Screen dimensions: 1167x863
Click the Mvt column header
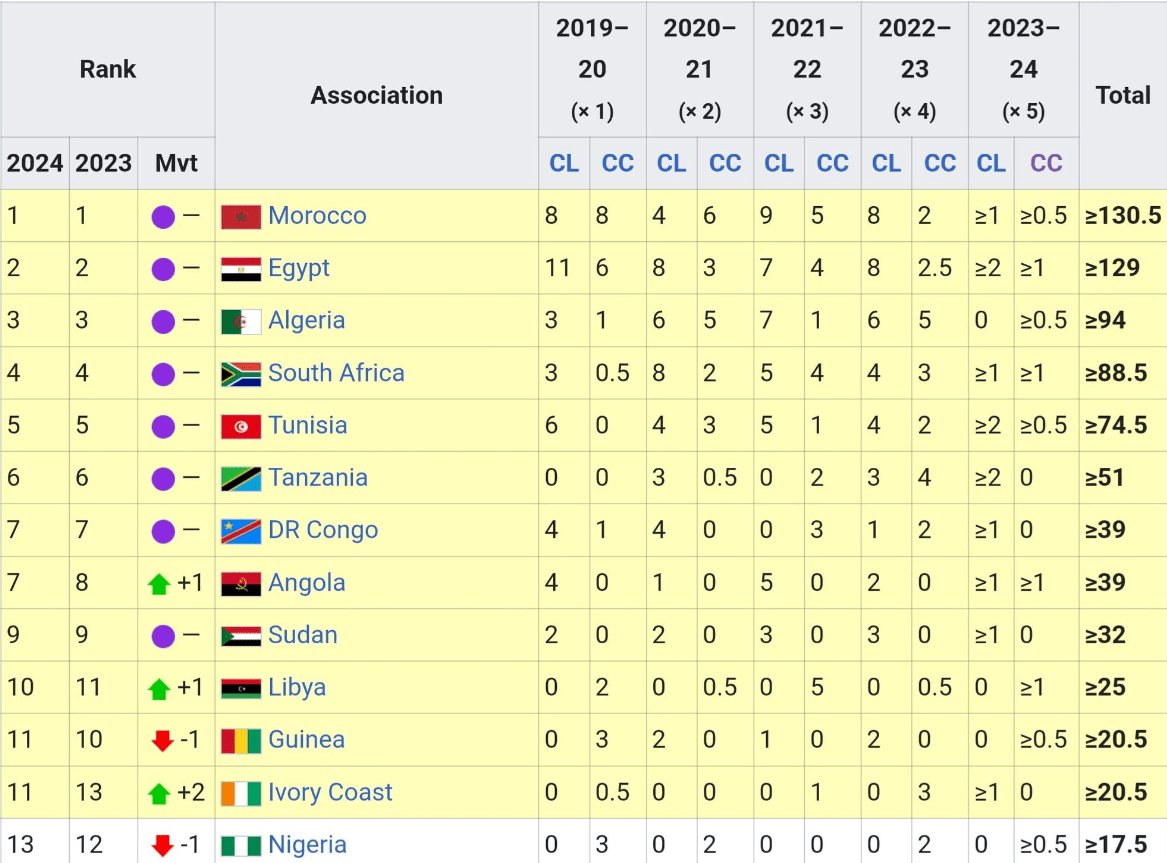[176, 163]
